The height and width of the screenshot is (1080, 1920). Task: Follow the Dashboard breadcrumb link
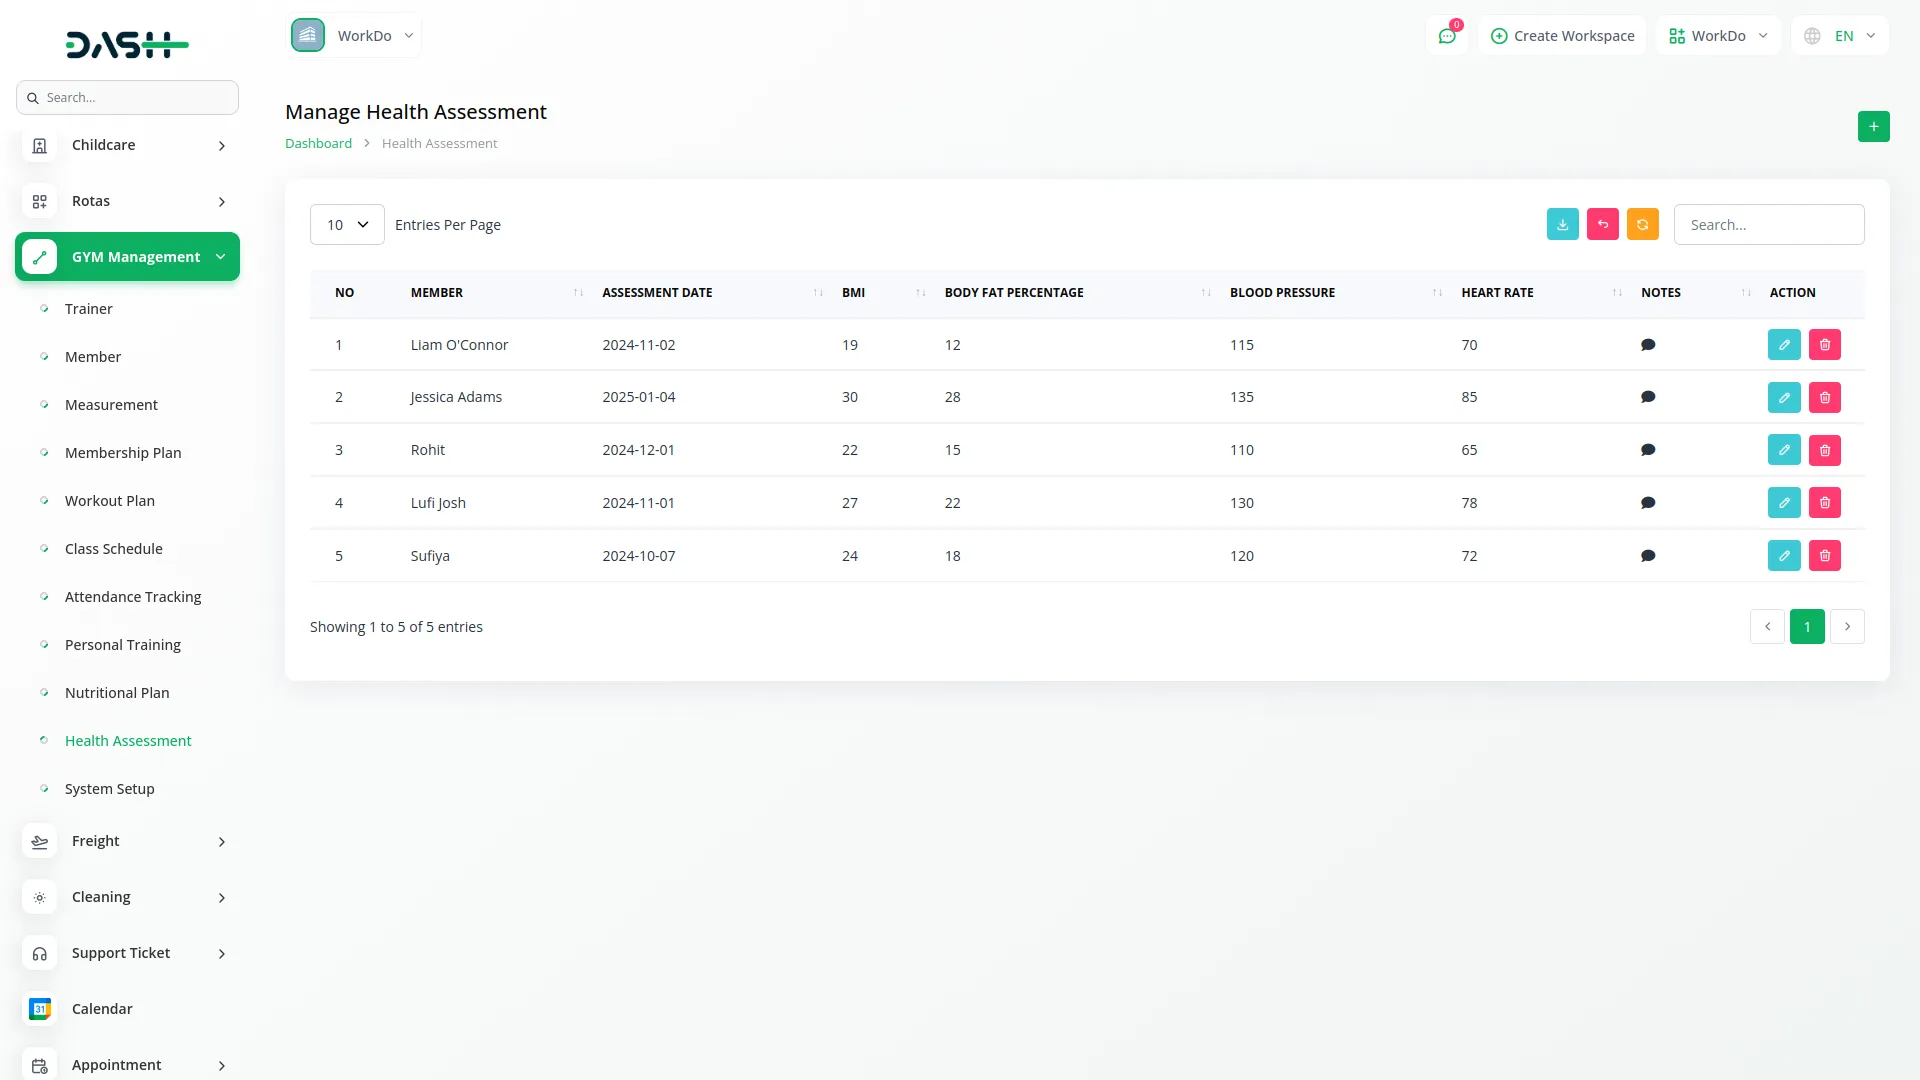[318, 144]
